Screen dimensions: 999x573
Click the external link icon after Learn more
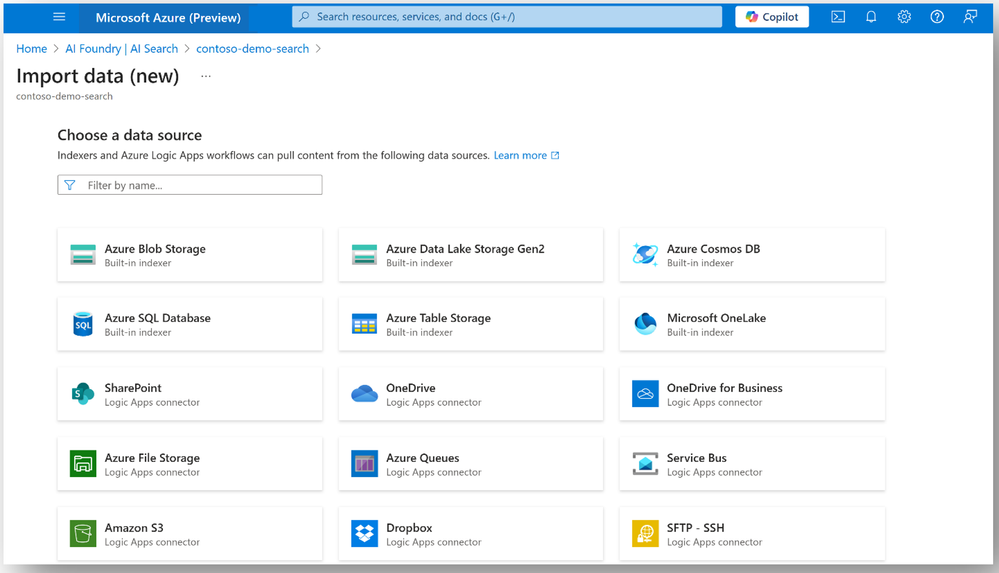point(555,156)
